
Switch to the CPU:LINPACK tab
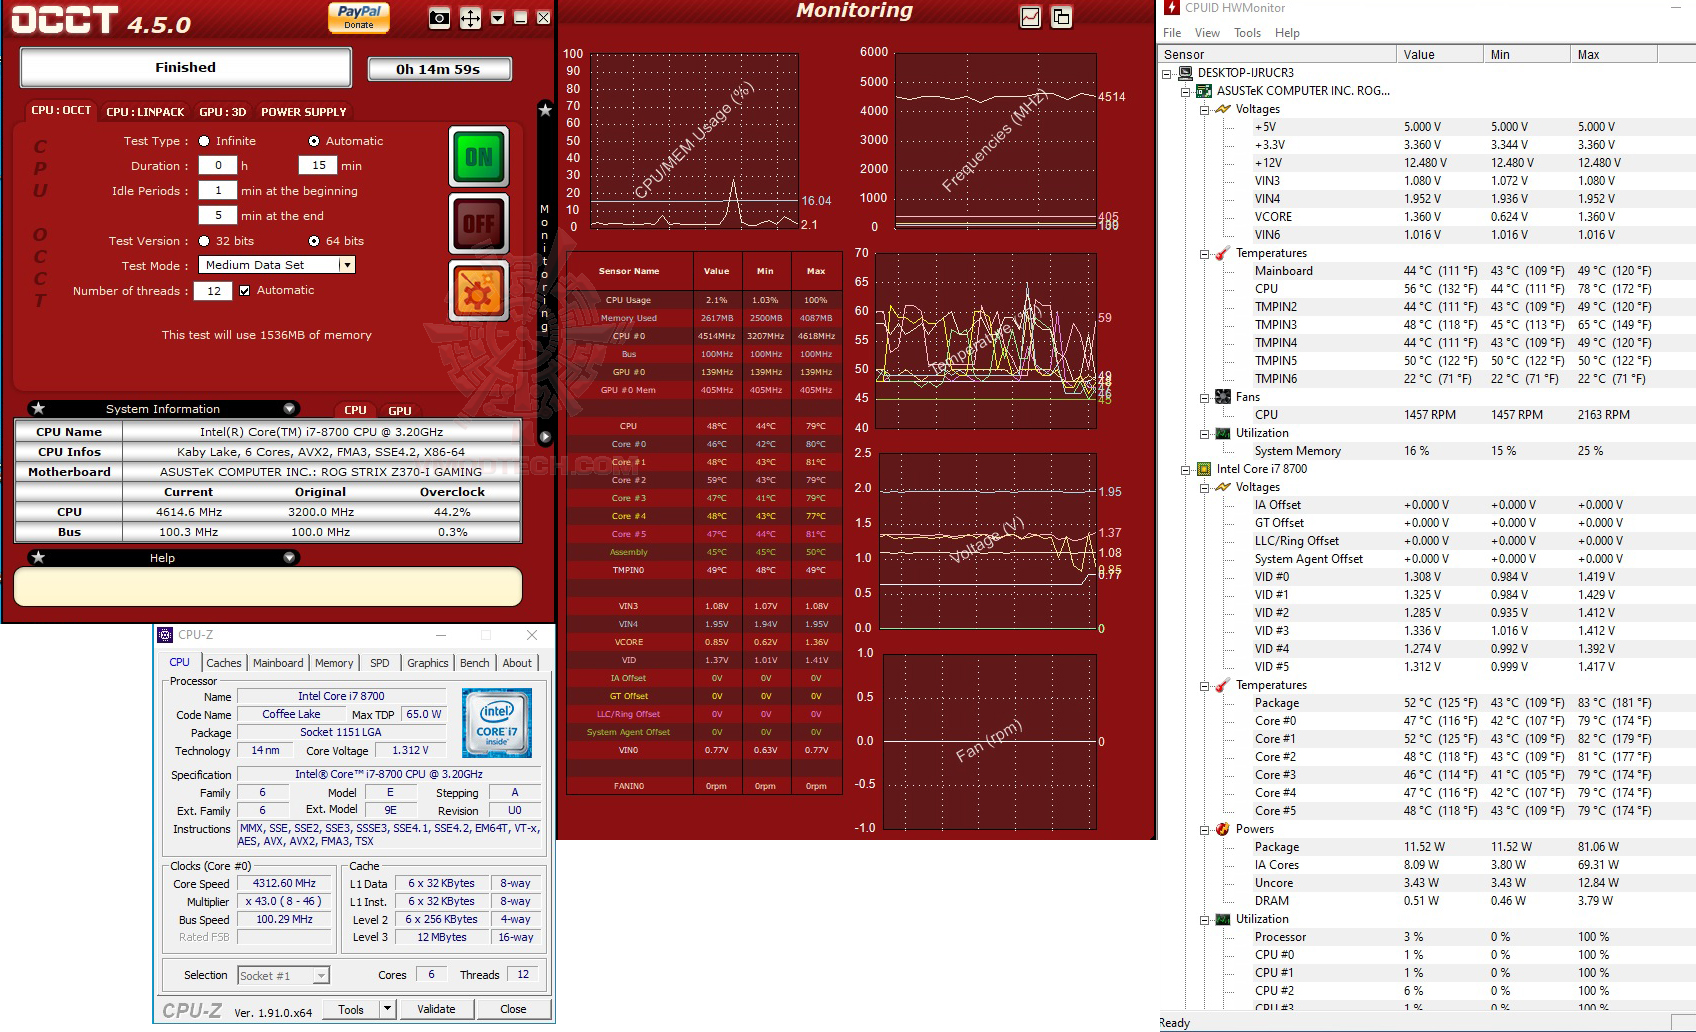[145, 112]
